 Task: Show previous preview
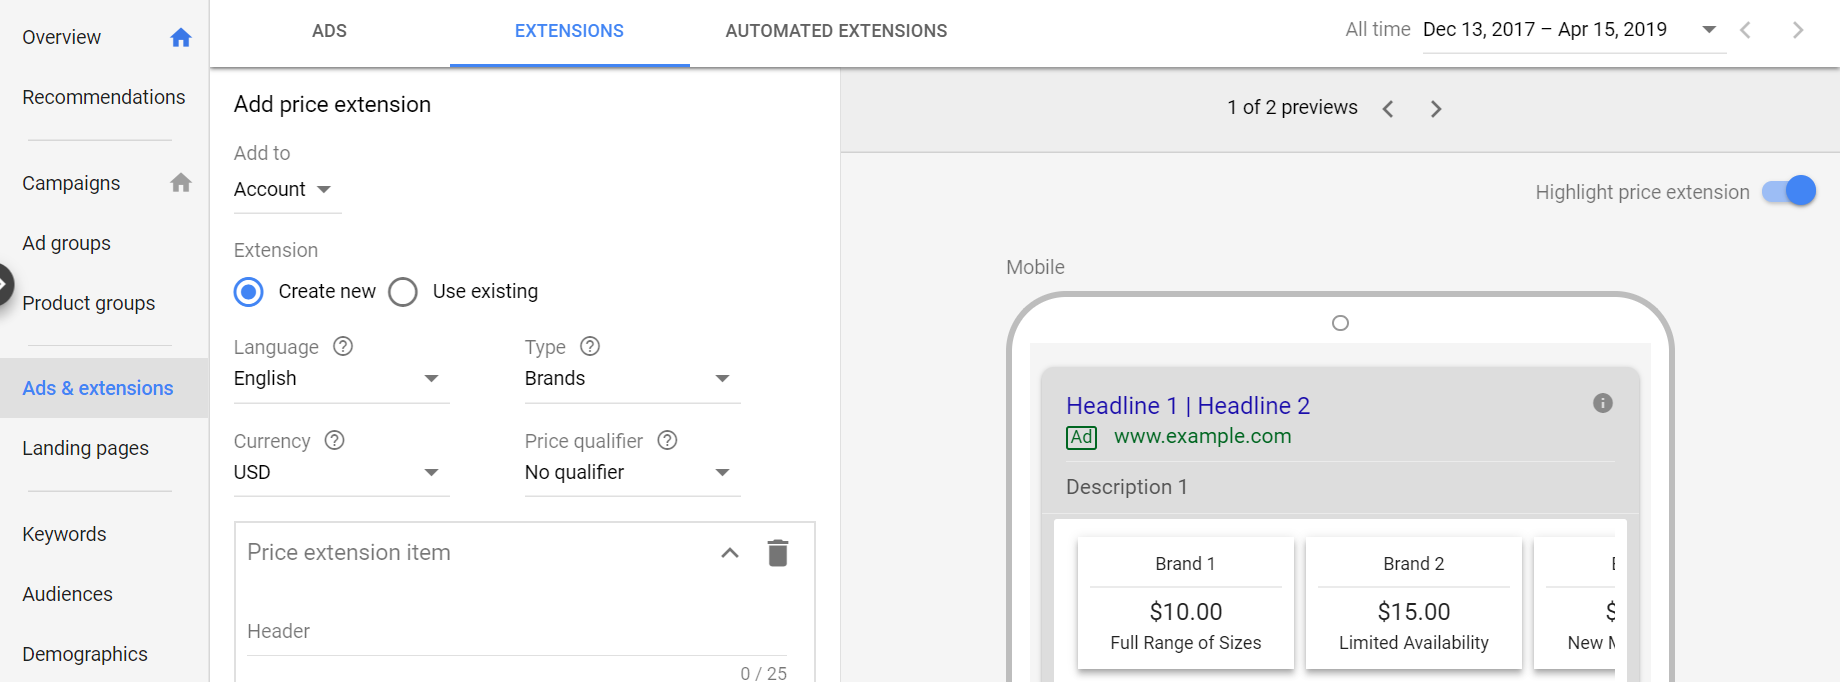point(1388,109)
